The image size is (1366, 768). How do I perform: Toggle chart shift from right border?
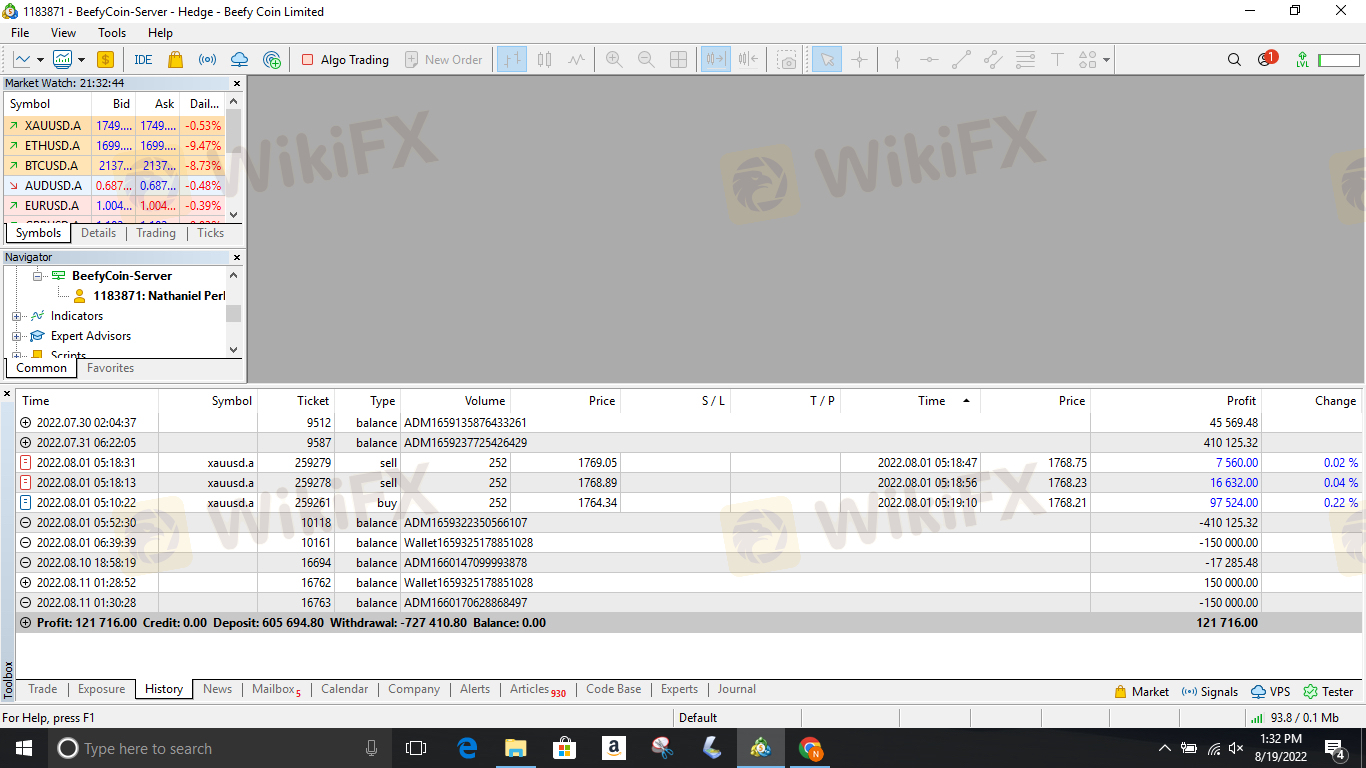748,60
